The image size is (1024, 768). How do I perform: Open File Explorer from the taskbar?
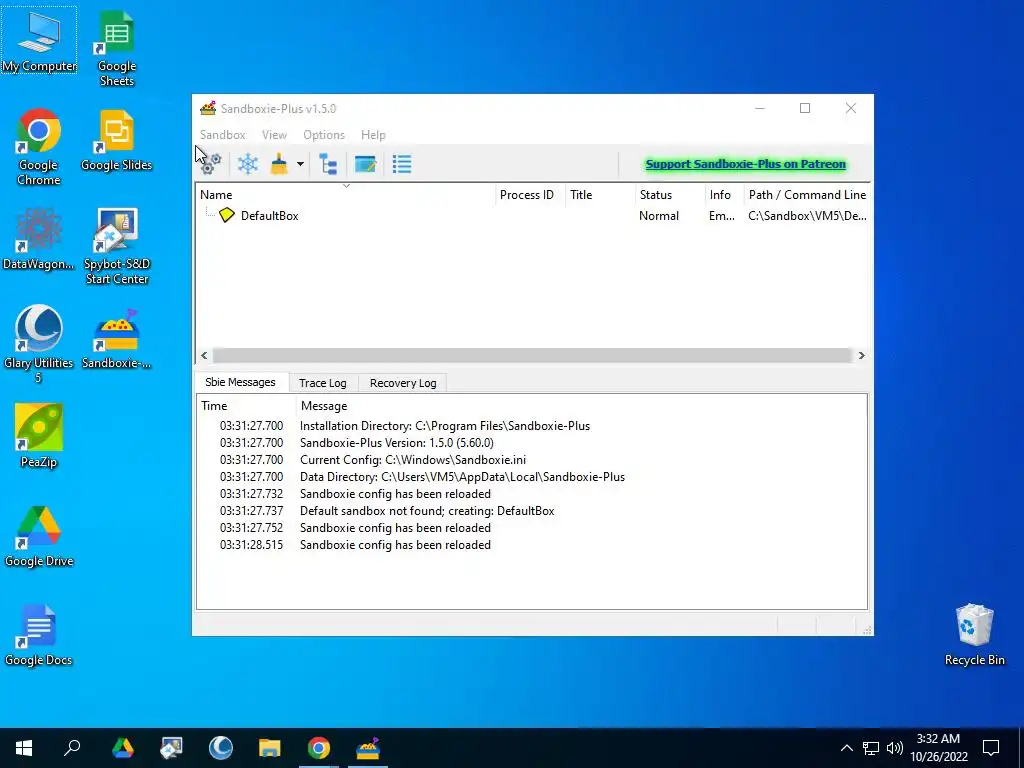click(269, 747)
